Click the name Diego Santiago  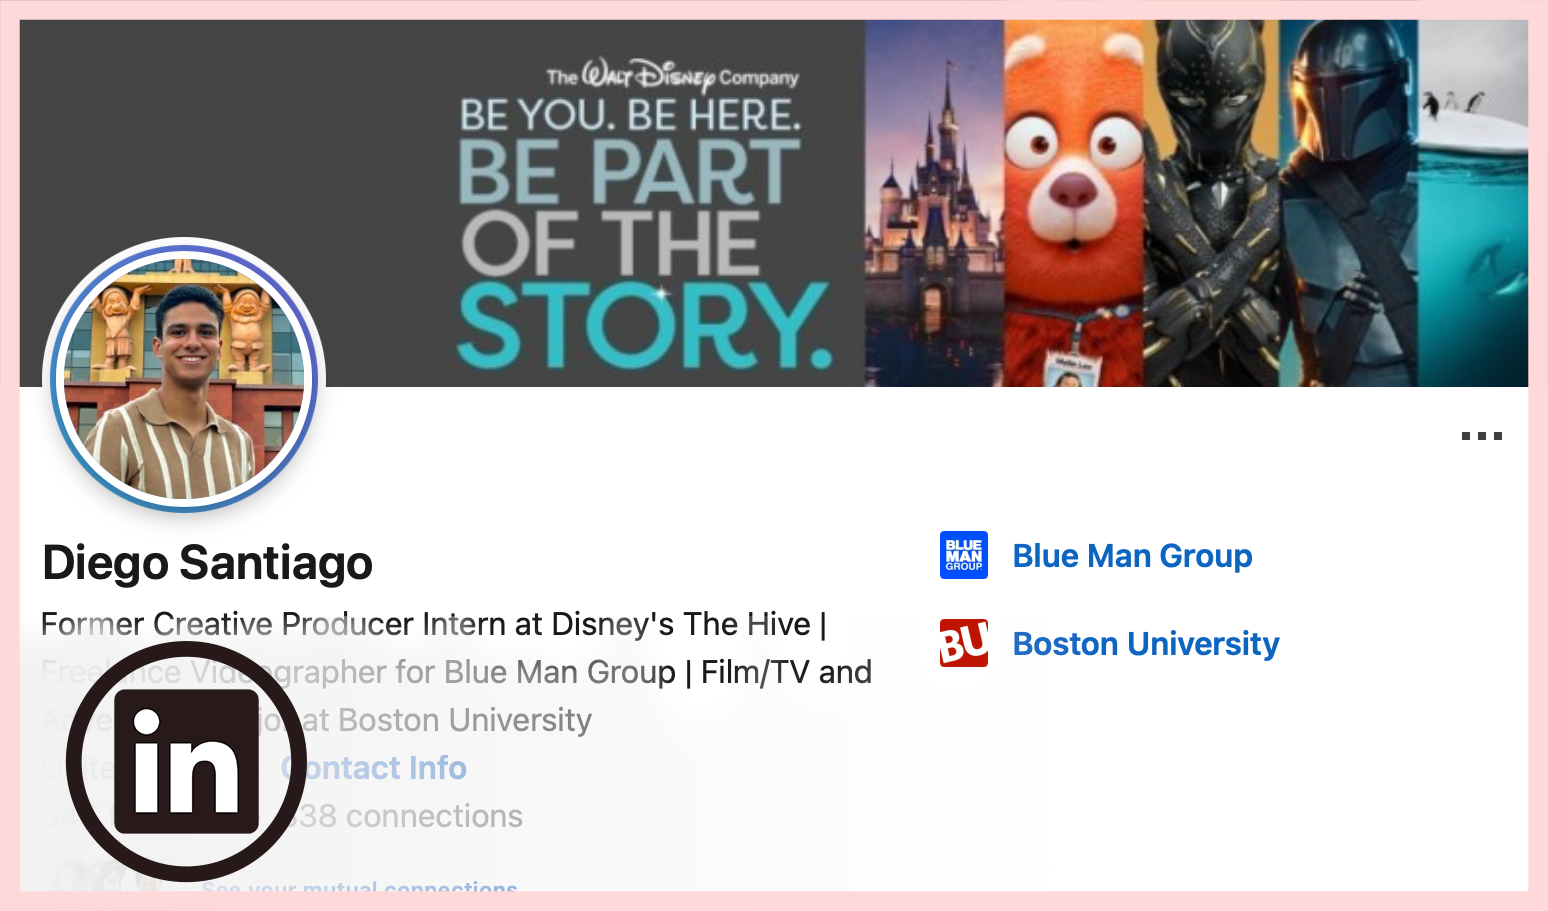click(x=207, y=563)
